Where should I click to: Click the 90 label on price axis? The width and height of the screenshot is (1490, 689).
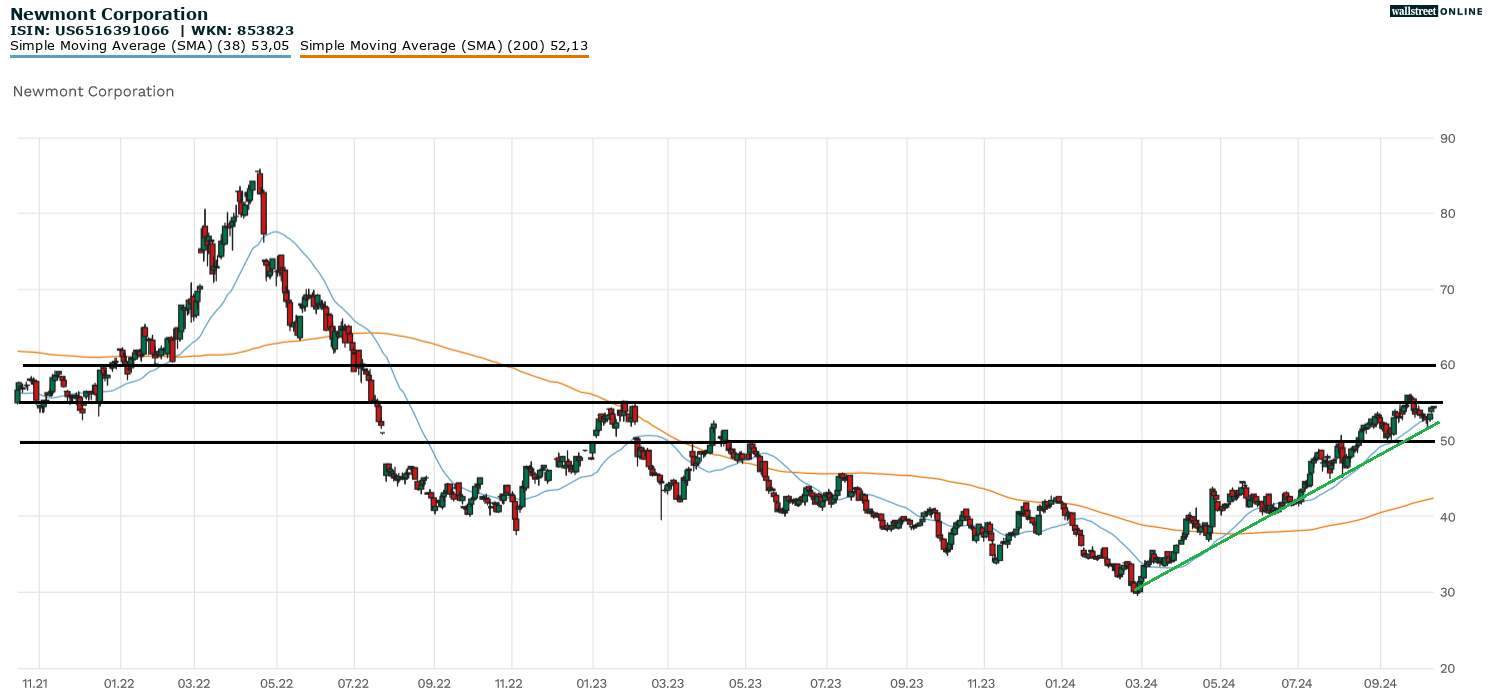click(x=1446, y=138)
